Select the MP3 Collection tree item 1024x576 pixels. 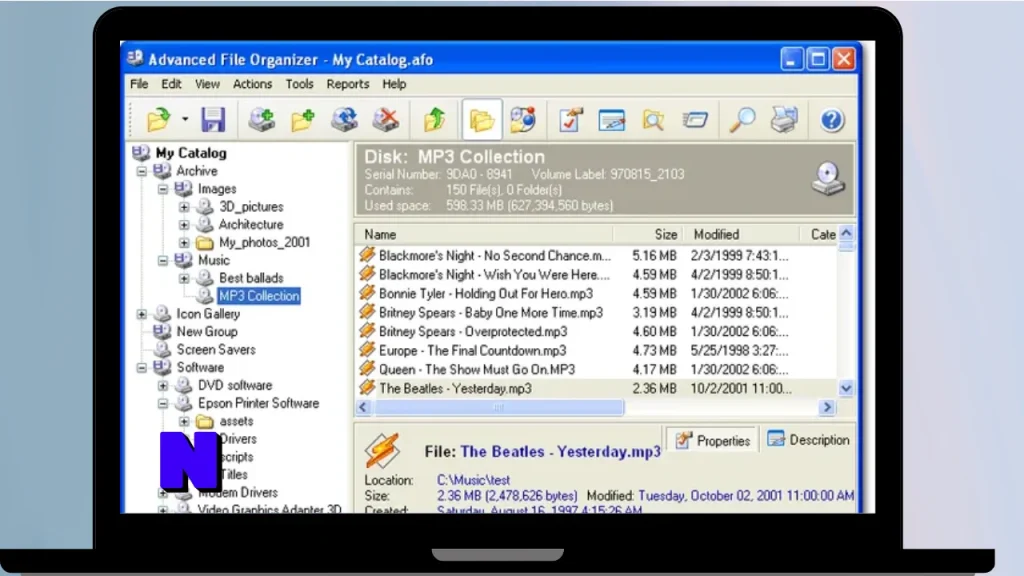(259, 296)
